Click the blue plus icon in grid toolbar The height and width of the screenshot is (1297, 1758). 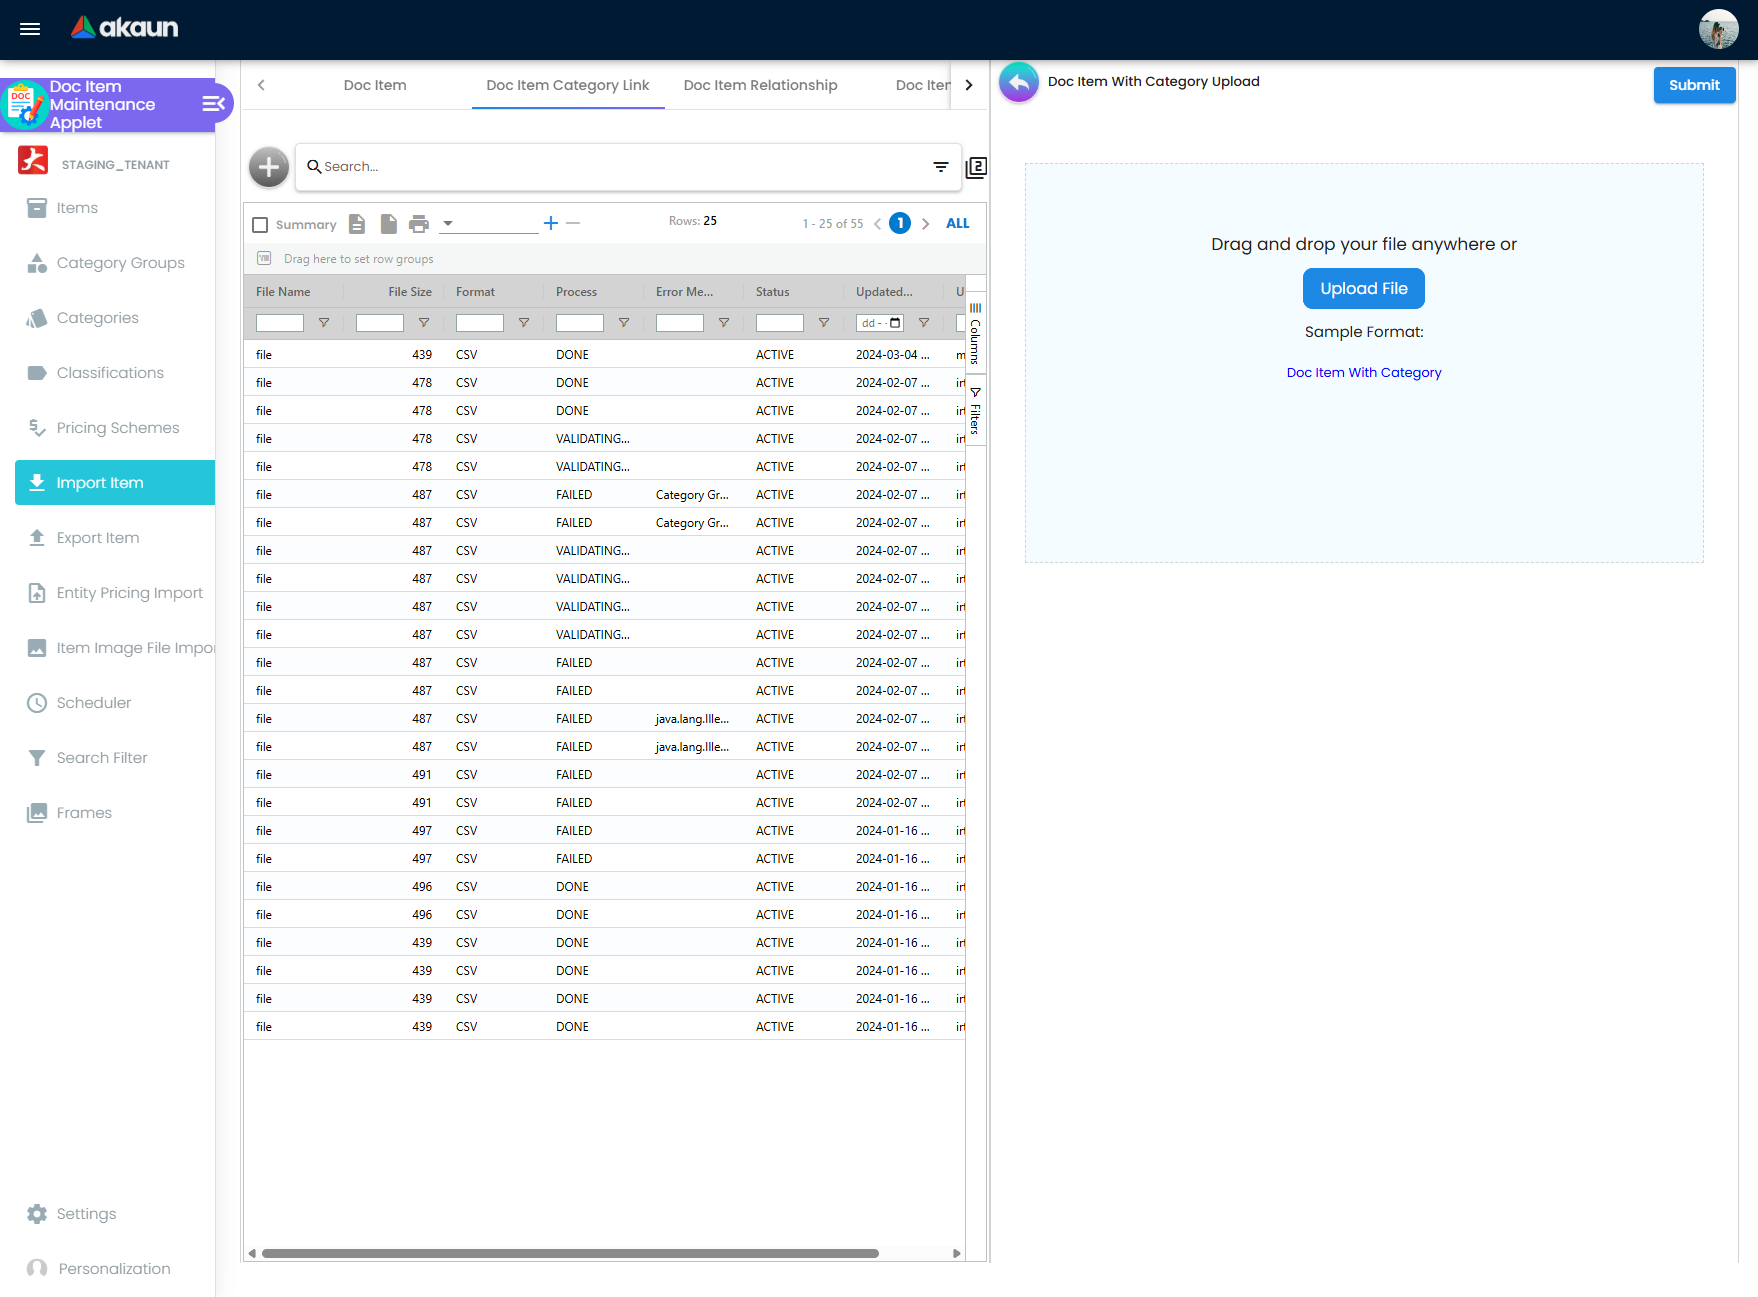click(x=551, y=223)
